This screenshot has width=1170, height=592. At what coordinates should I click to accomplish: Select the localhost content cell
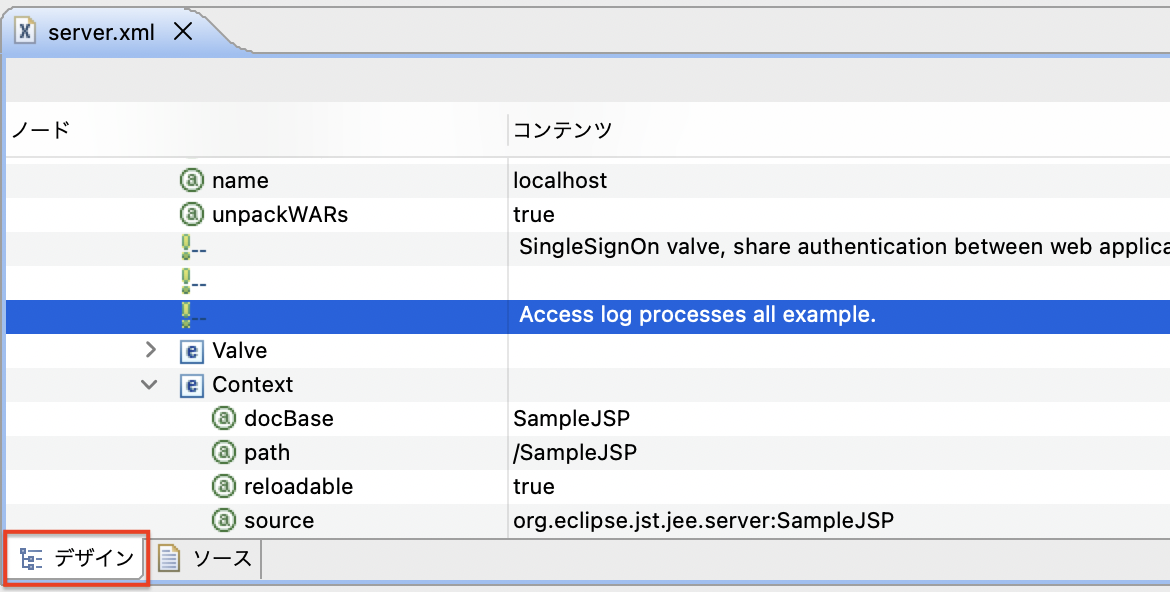tap(839, 180)
